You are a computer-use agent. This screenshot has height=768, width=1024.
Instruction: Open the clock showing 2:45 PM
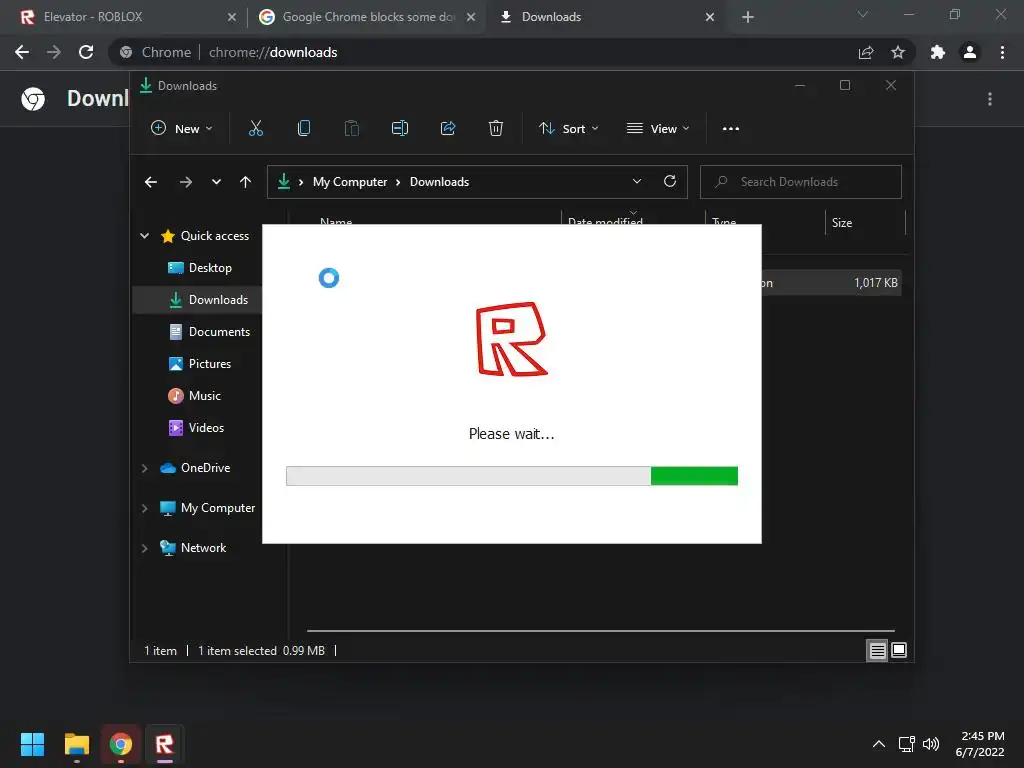(980, 744)
